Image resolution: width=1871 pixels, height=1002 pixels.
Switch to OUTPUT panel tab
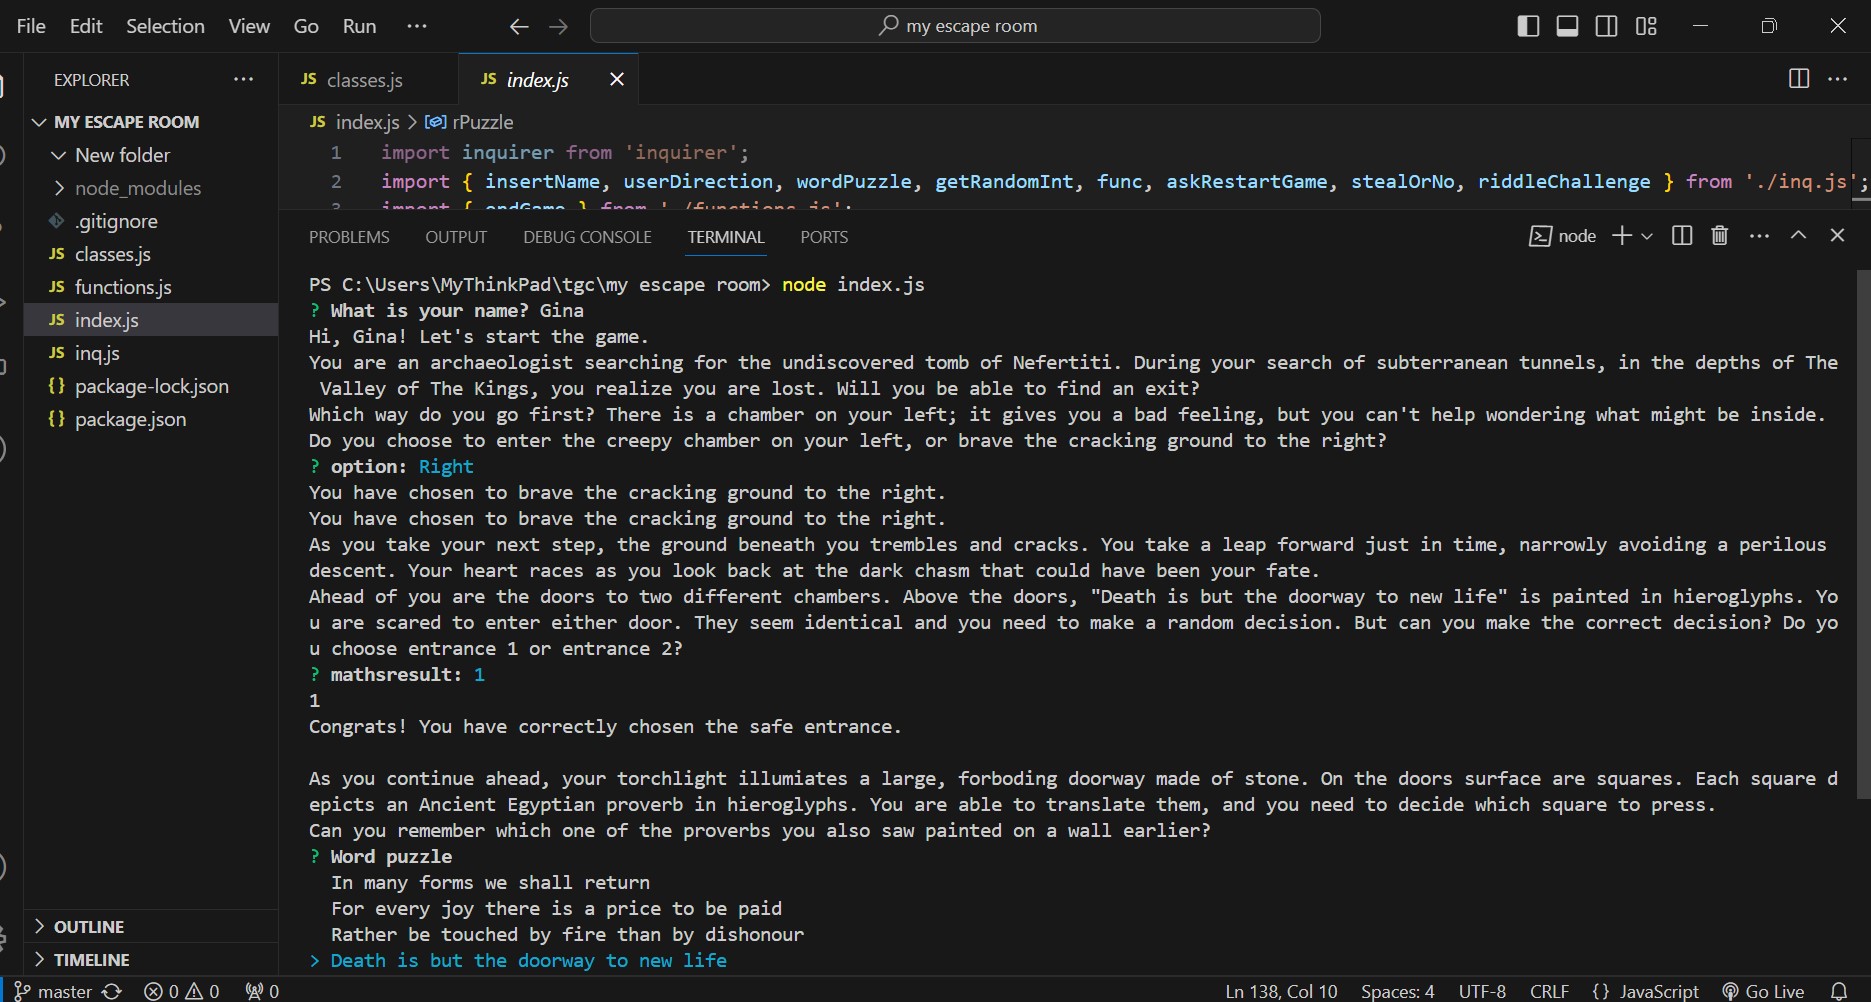456,237
